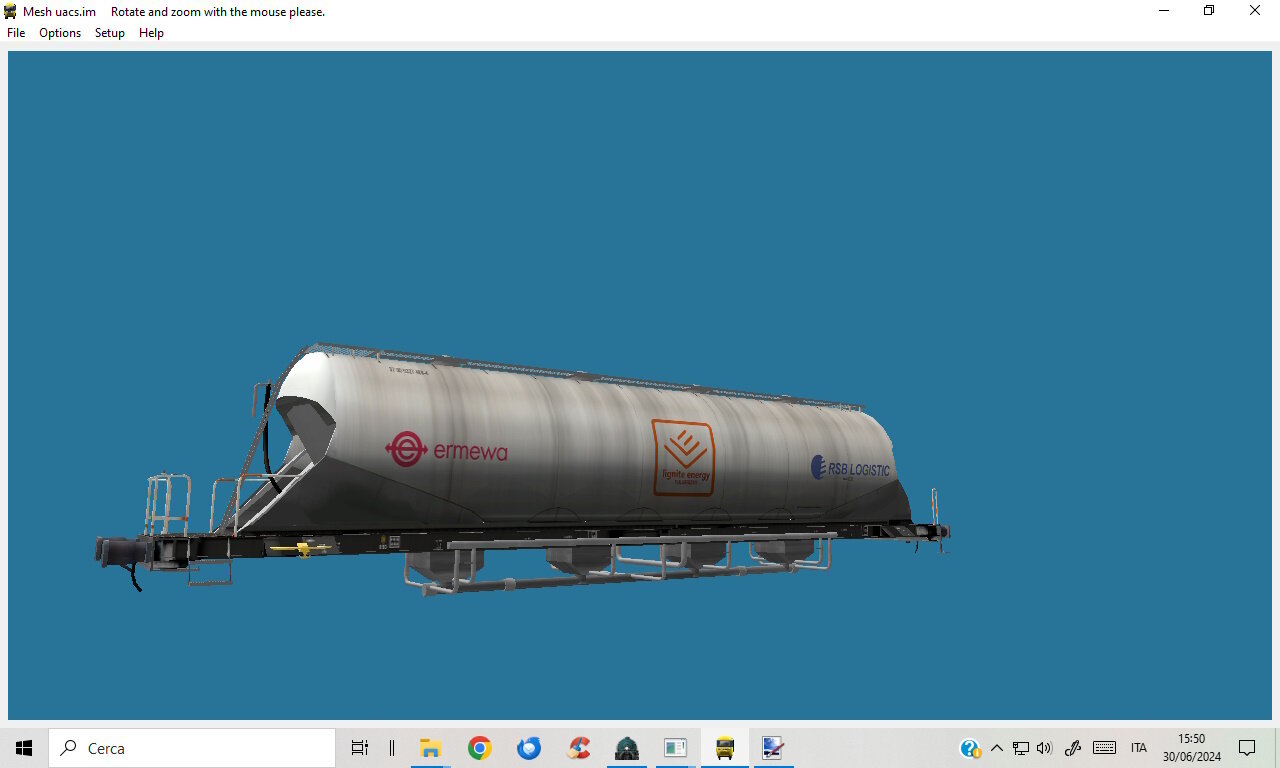Restore down the Mesh uacs.im window
Screen dimensions: 1280x768
[1209, 11]
